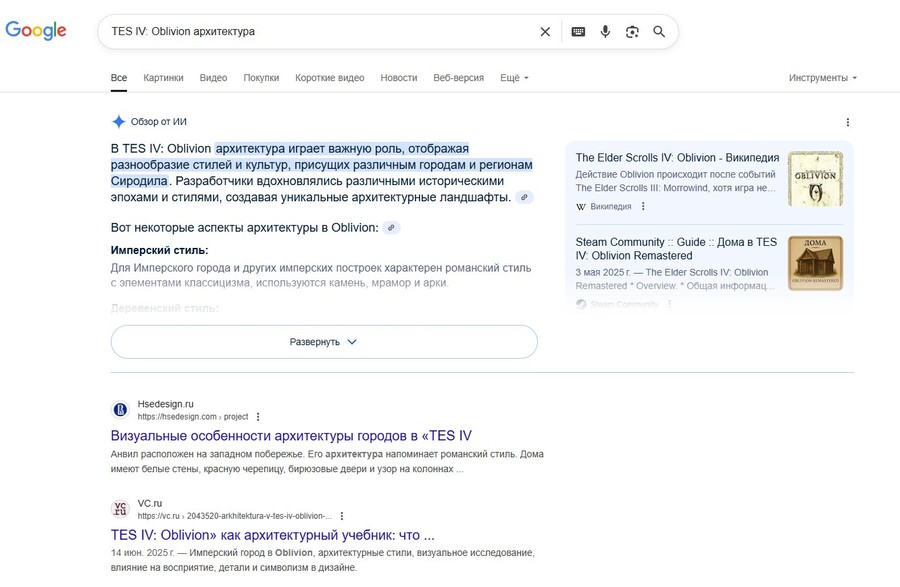Start voice search with microphone icon
Image resolution: width=900 pixels, height=587 pixels.
(x=605, y=32)
